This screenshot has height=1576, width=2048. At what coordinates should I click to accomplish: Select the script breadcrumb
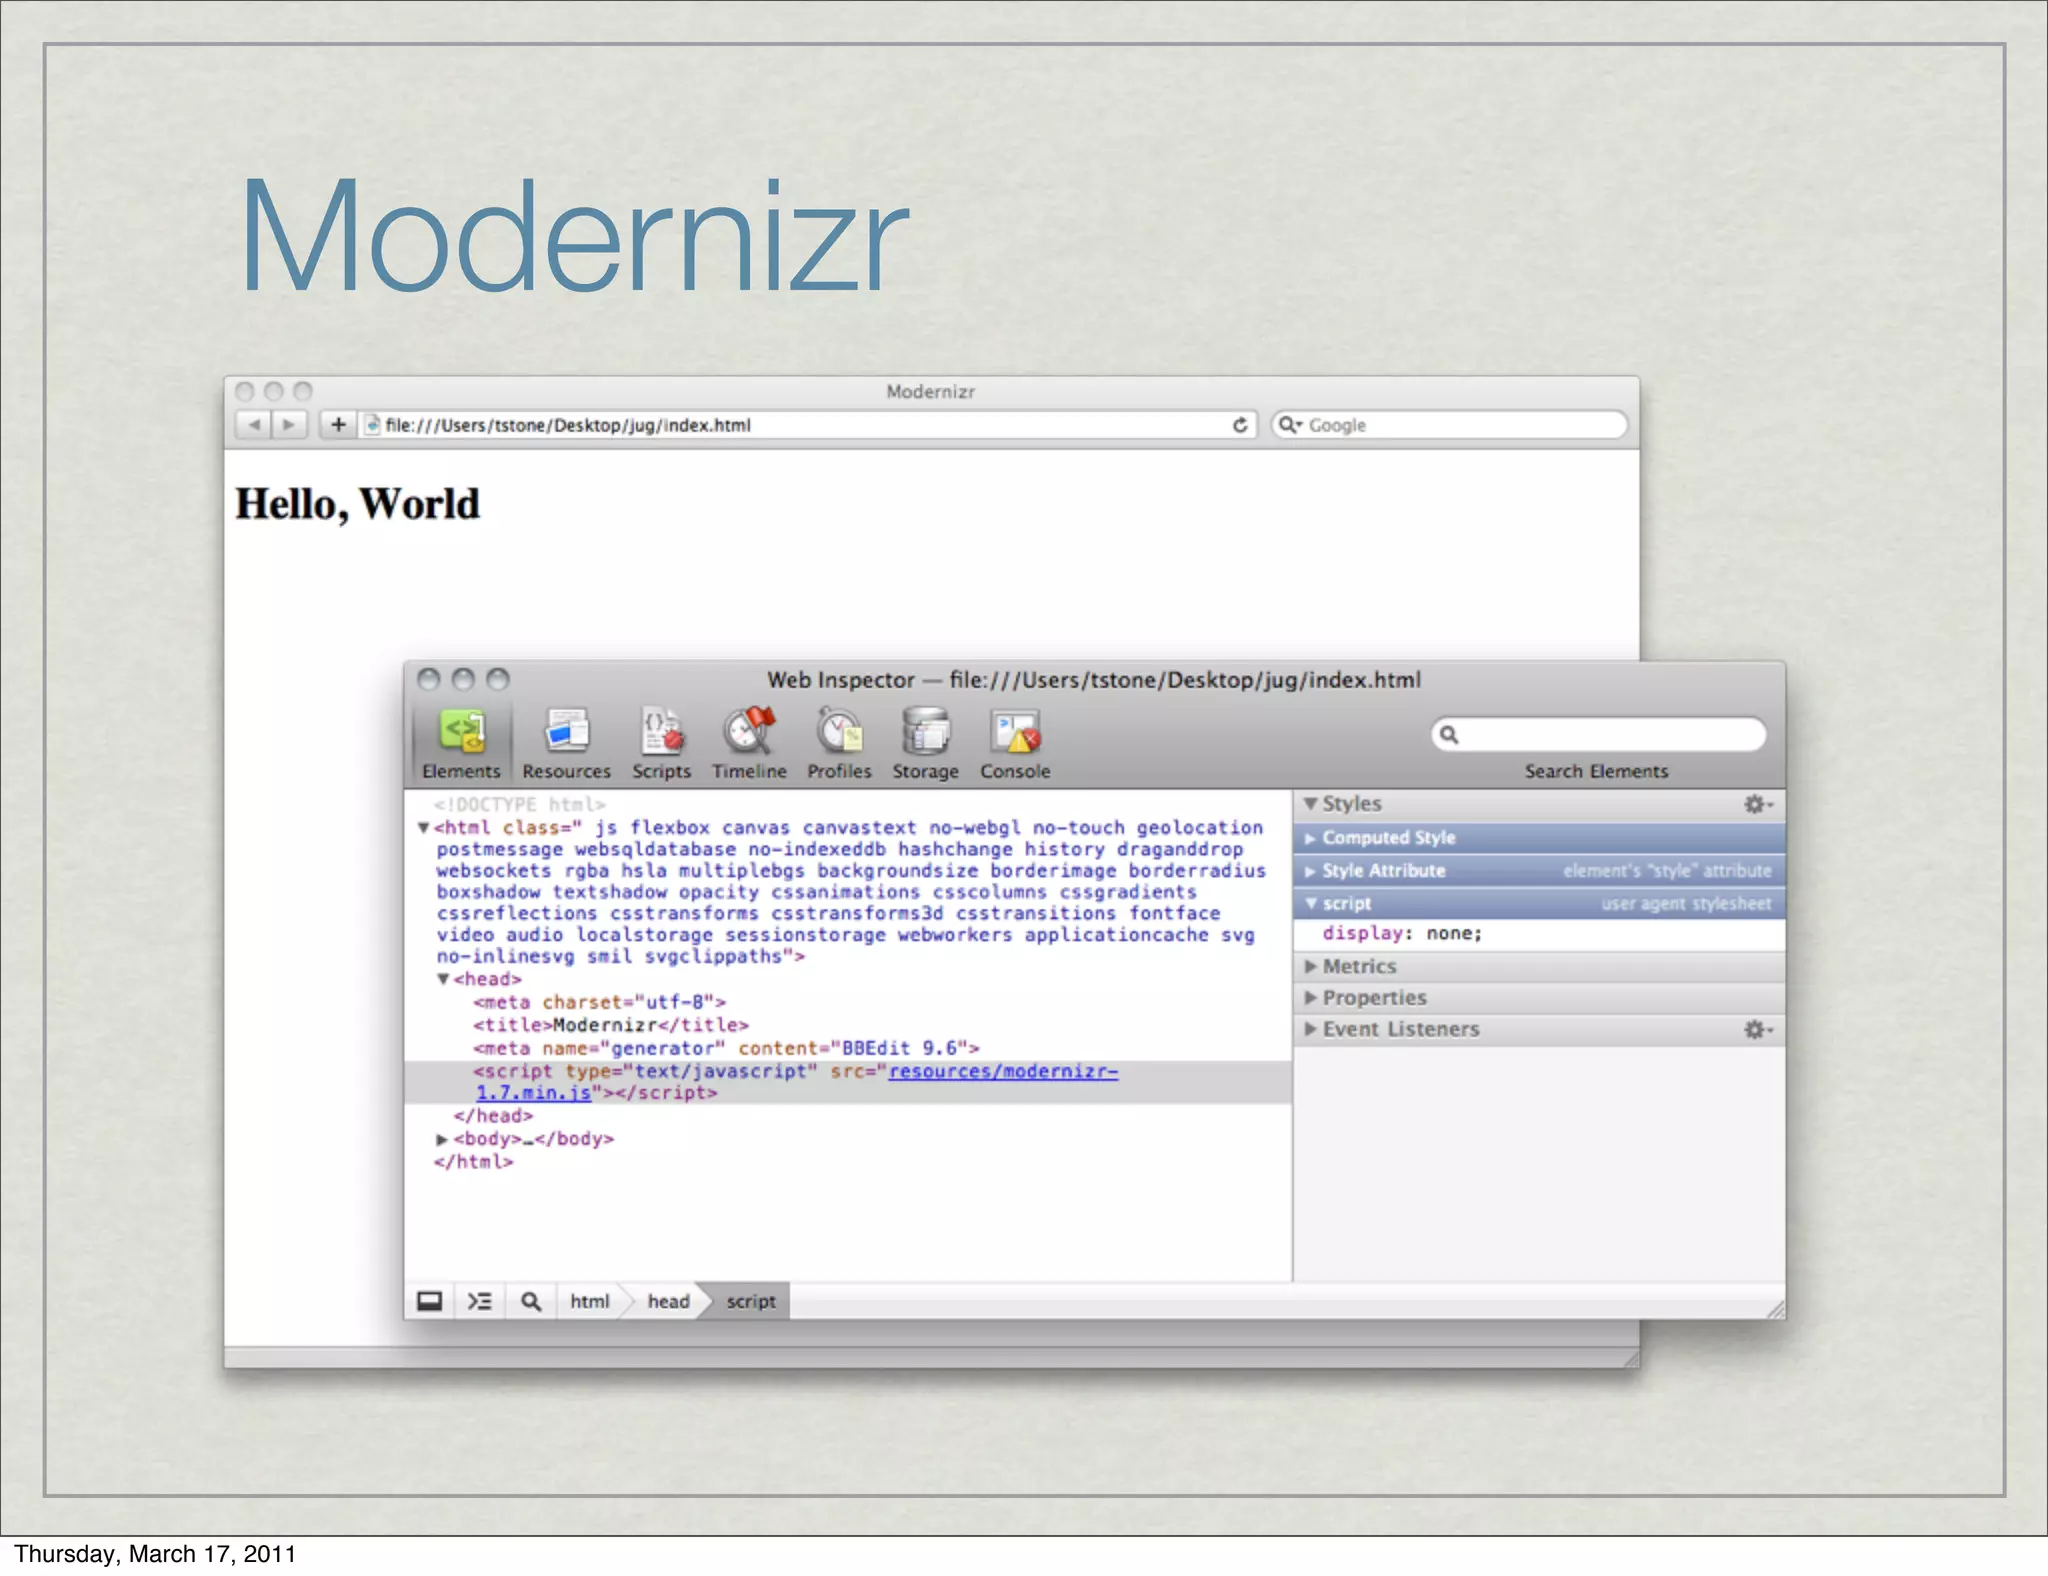tap(751, 1301)
